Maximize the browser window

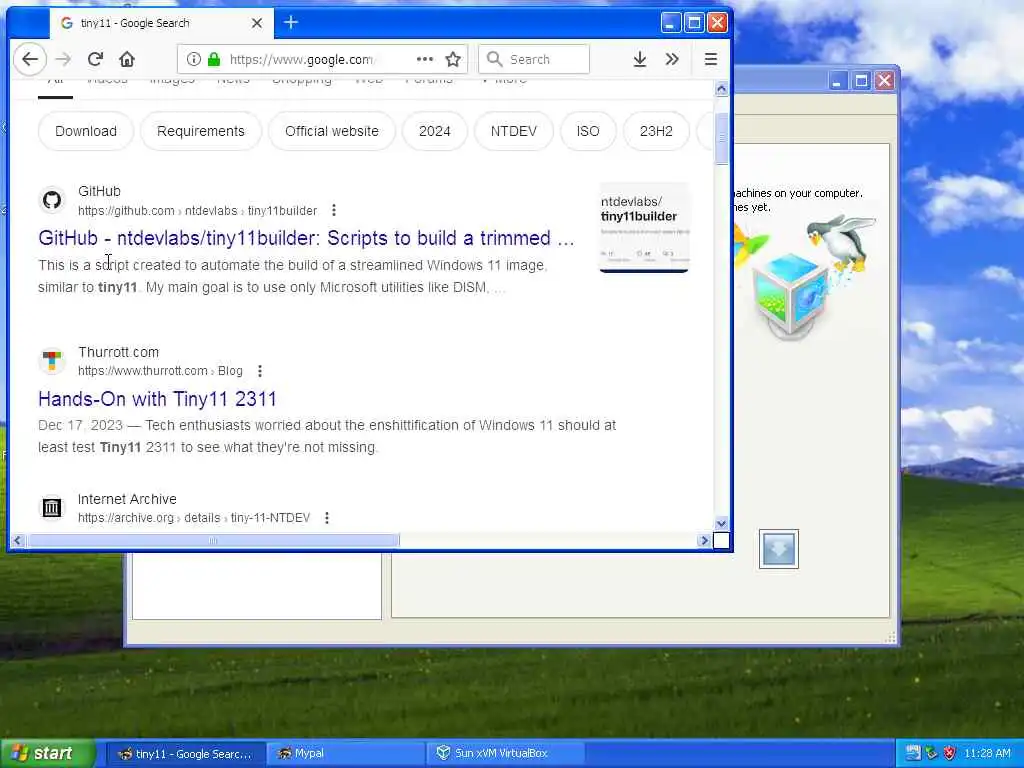tap(694, 23)
